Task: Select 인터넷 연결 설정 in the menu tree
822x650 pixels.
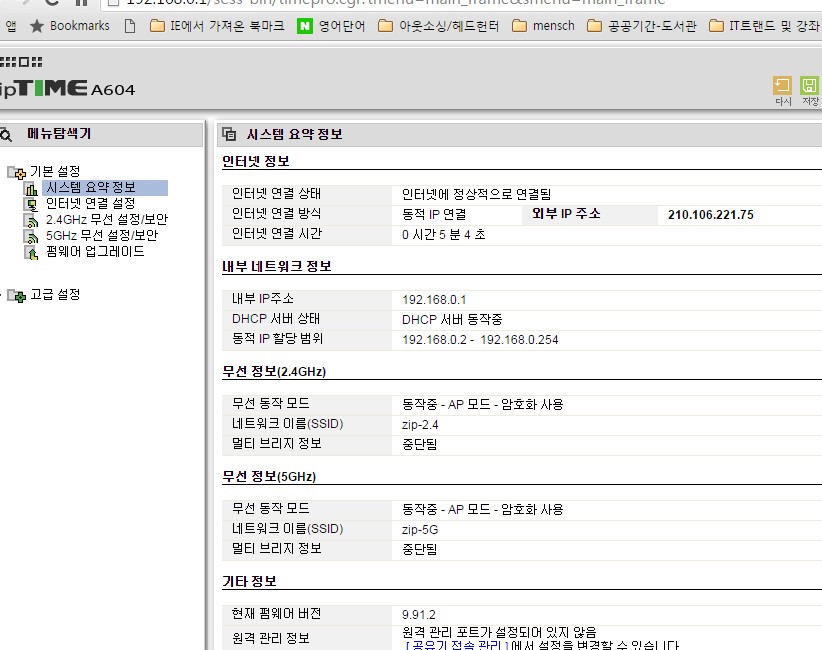Action: point(91,203)
